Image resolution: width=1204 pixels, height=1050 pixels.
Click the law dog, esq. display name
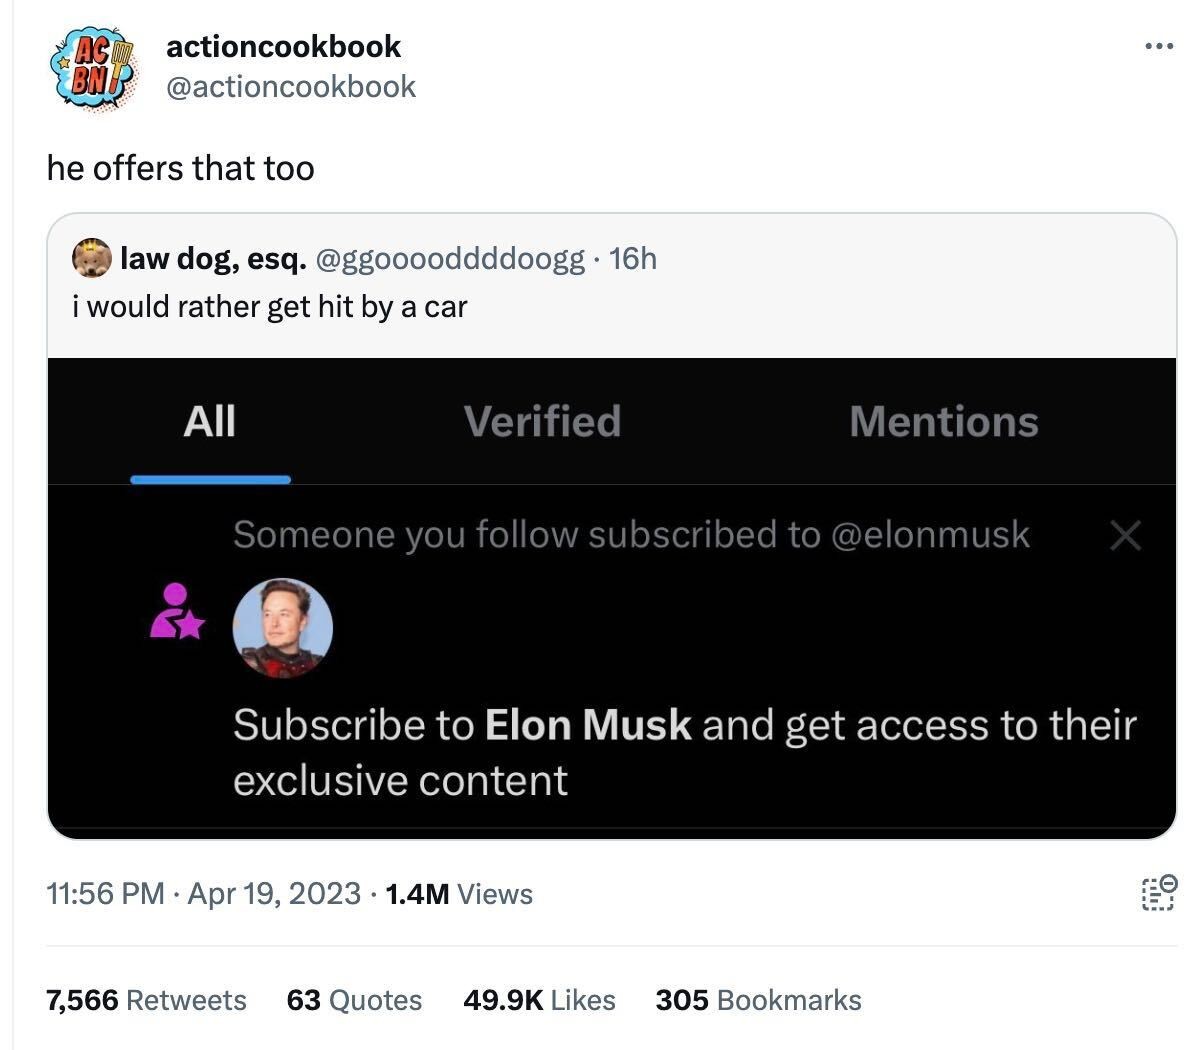213,258
